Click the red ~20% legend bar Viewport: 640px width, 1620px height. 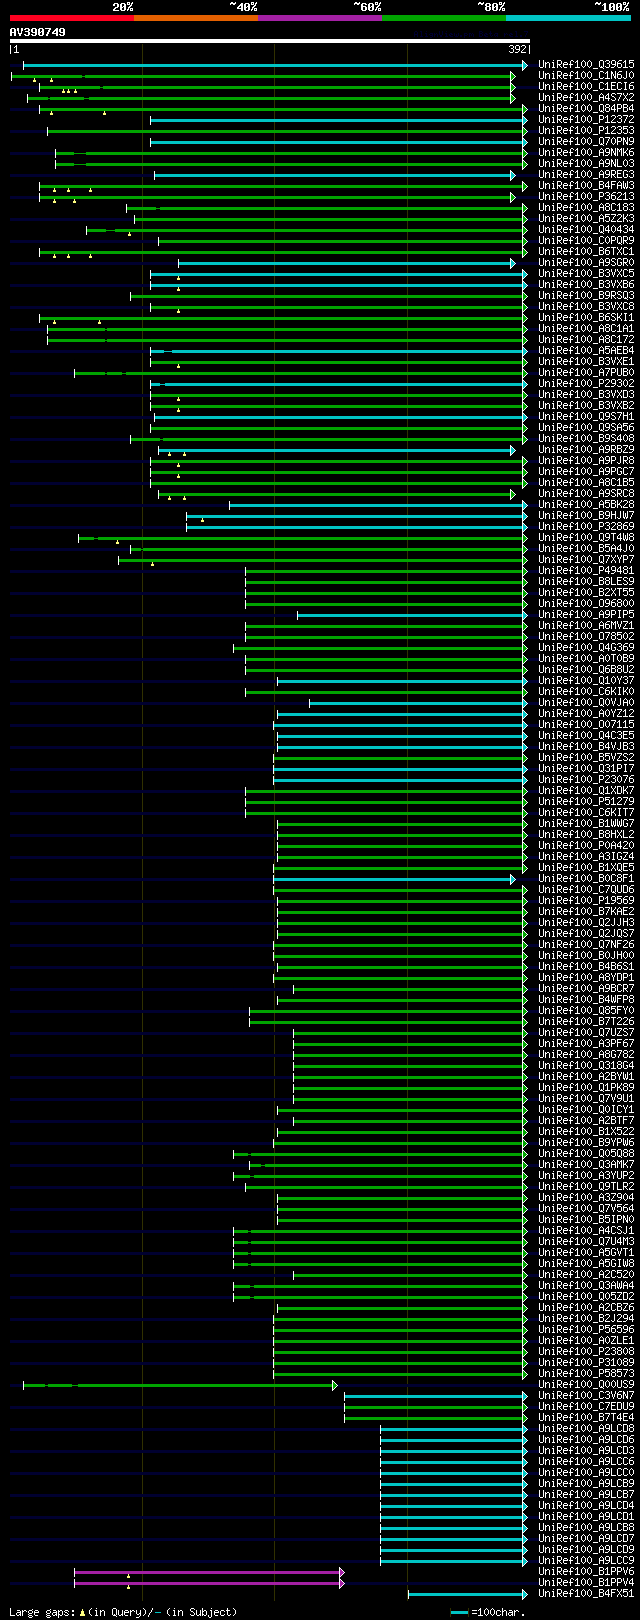tap(71, 17)
